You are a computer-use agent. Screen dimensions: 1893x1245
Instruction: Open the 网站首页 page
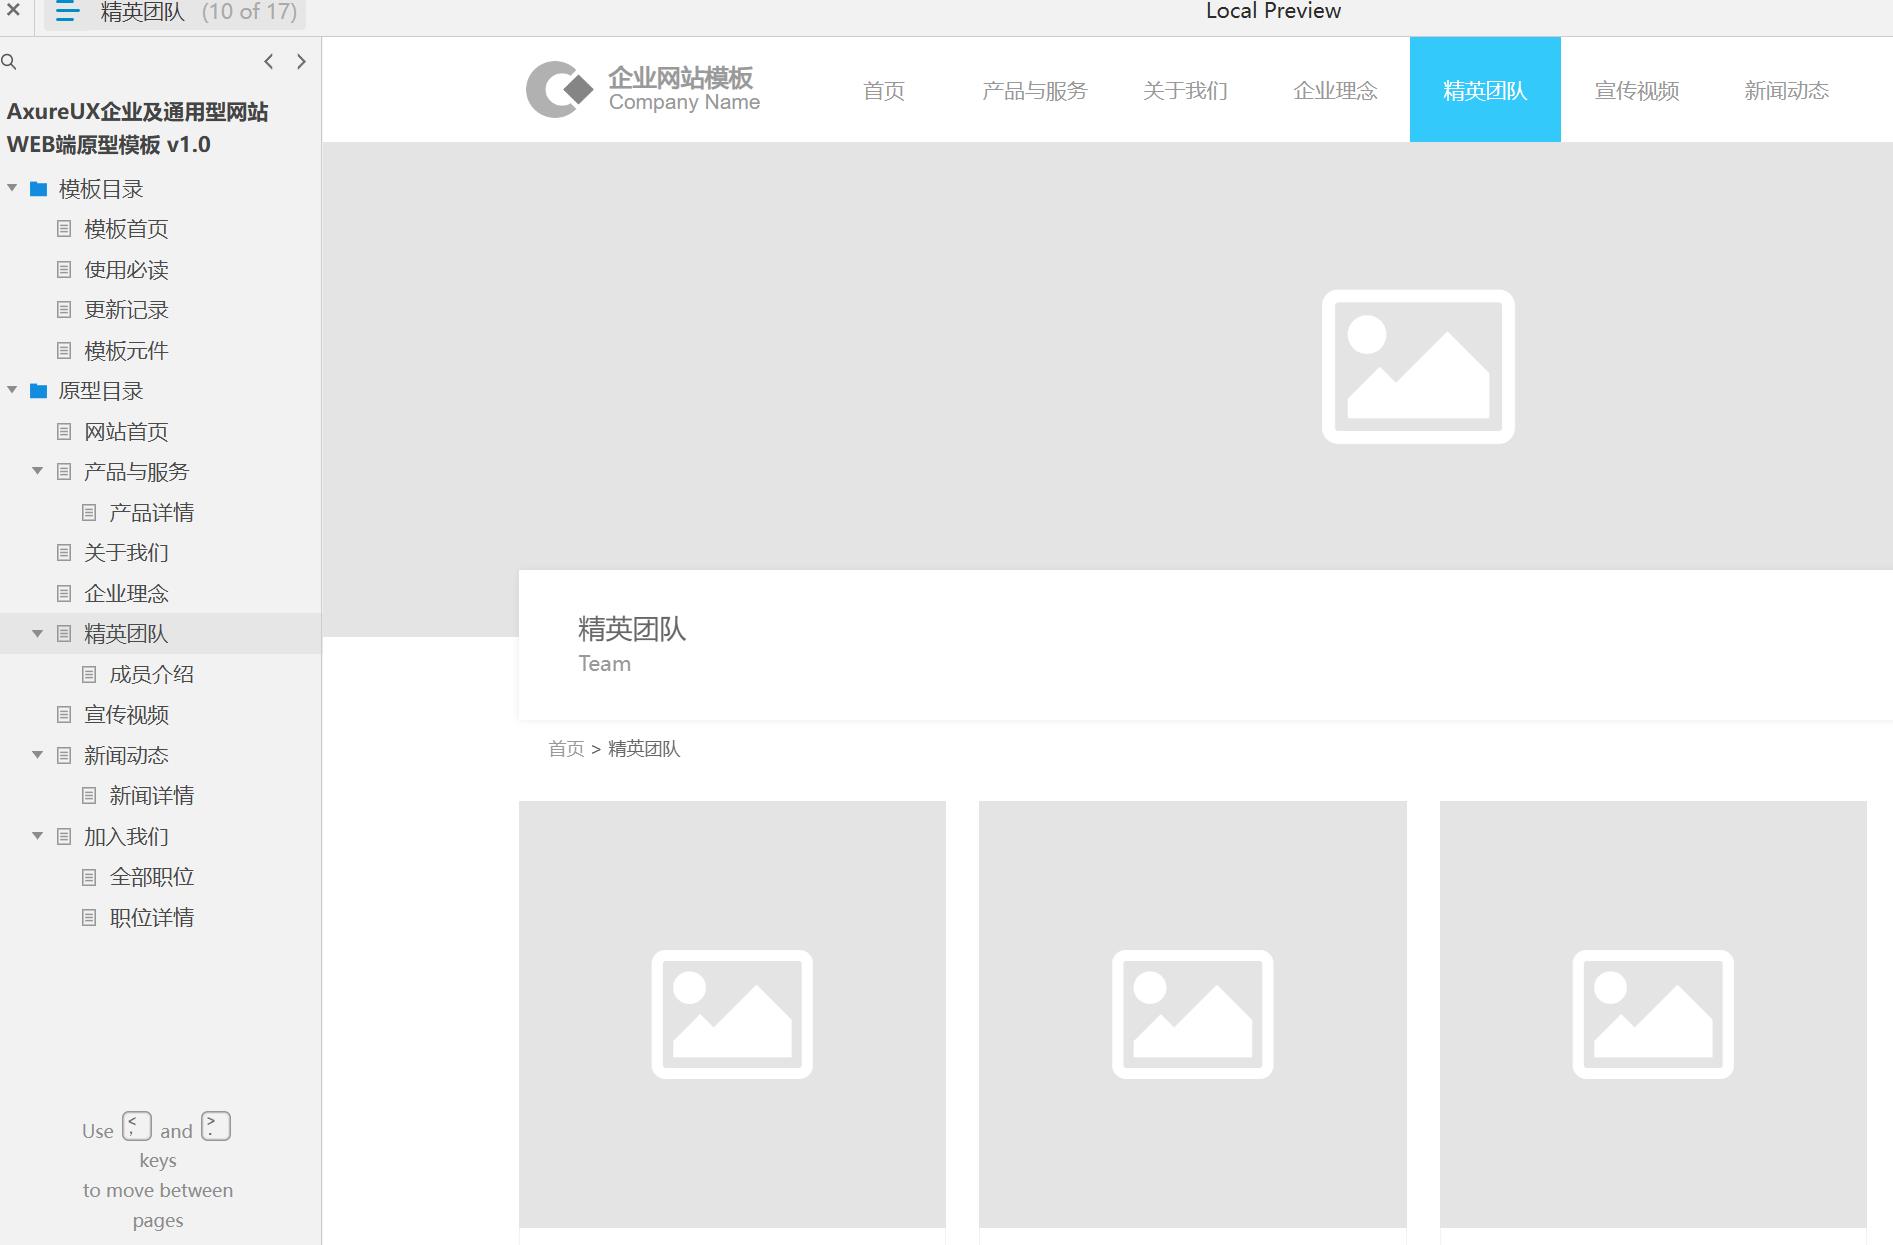click(x=126, y=432)
